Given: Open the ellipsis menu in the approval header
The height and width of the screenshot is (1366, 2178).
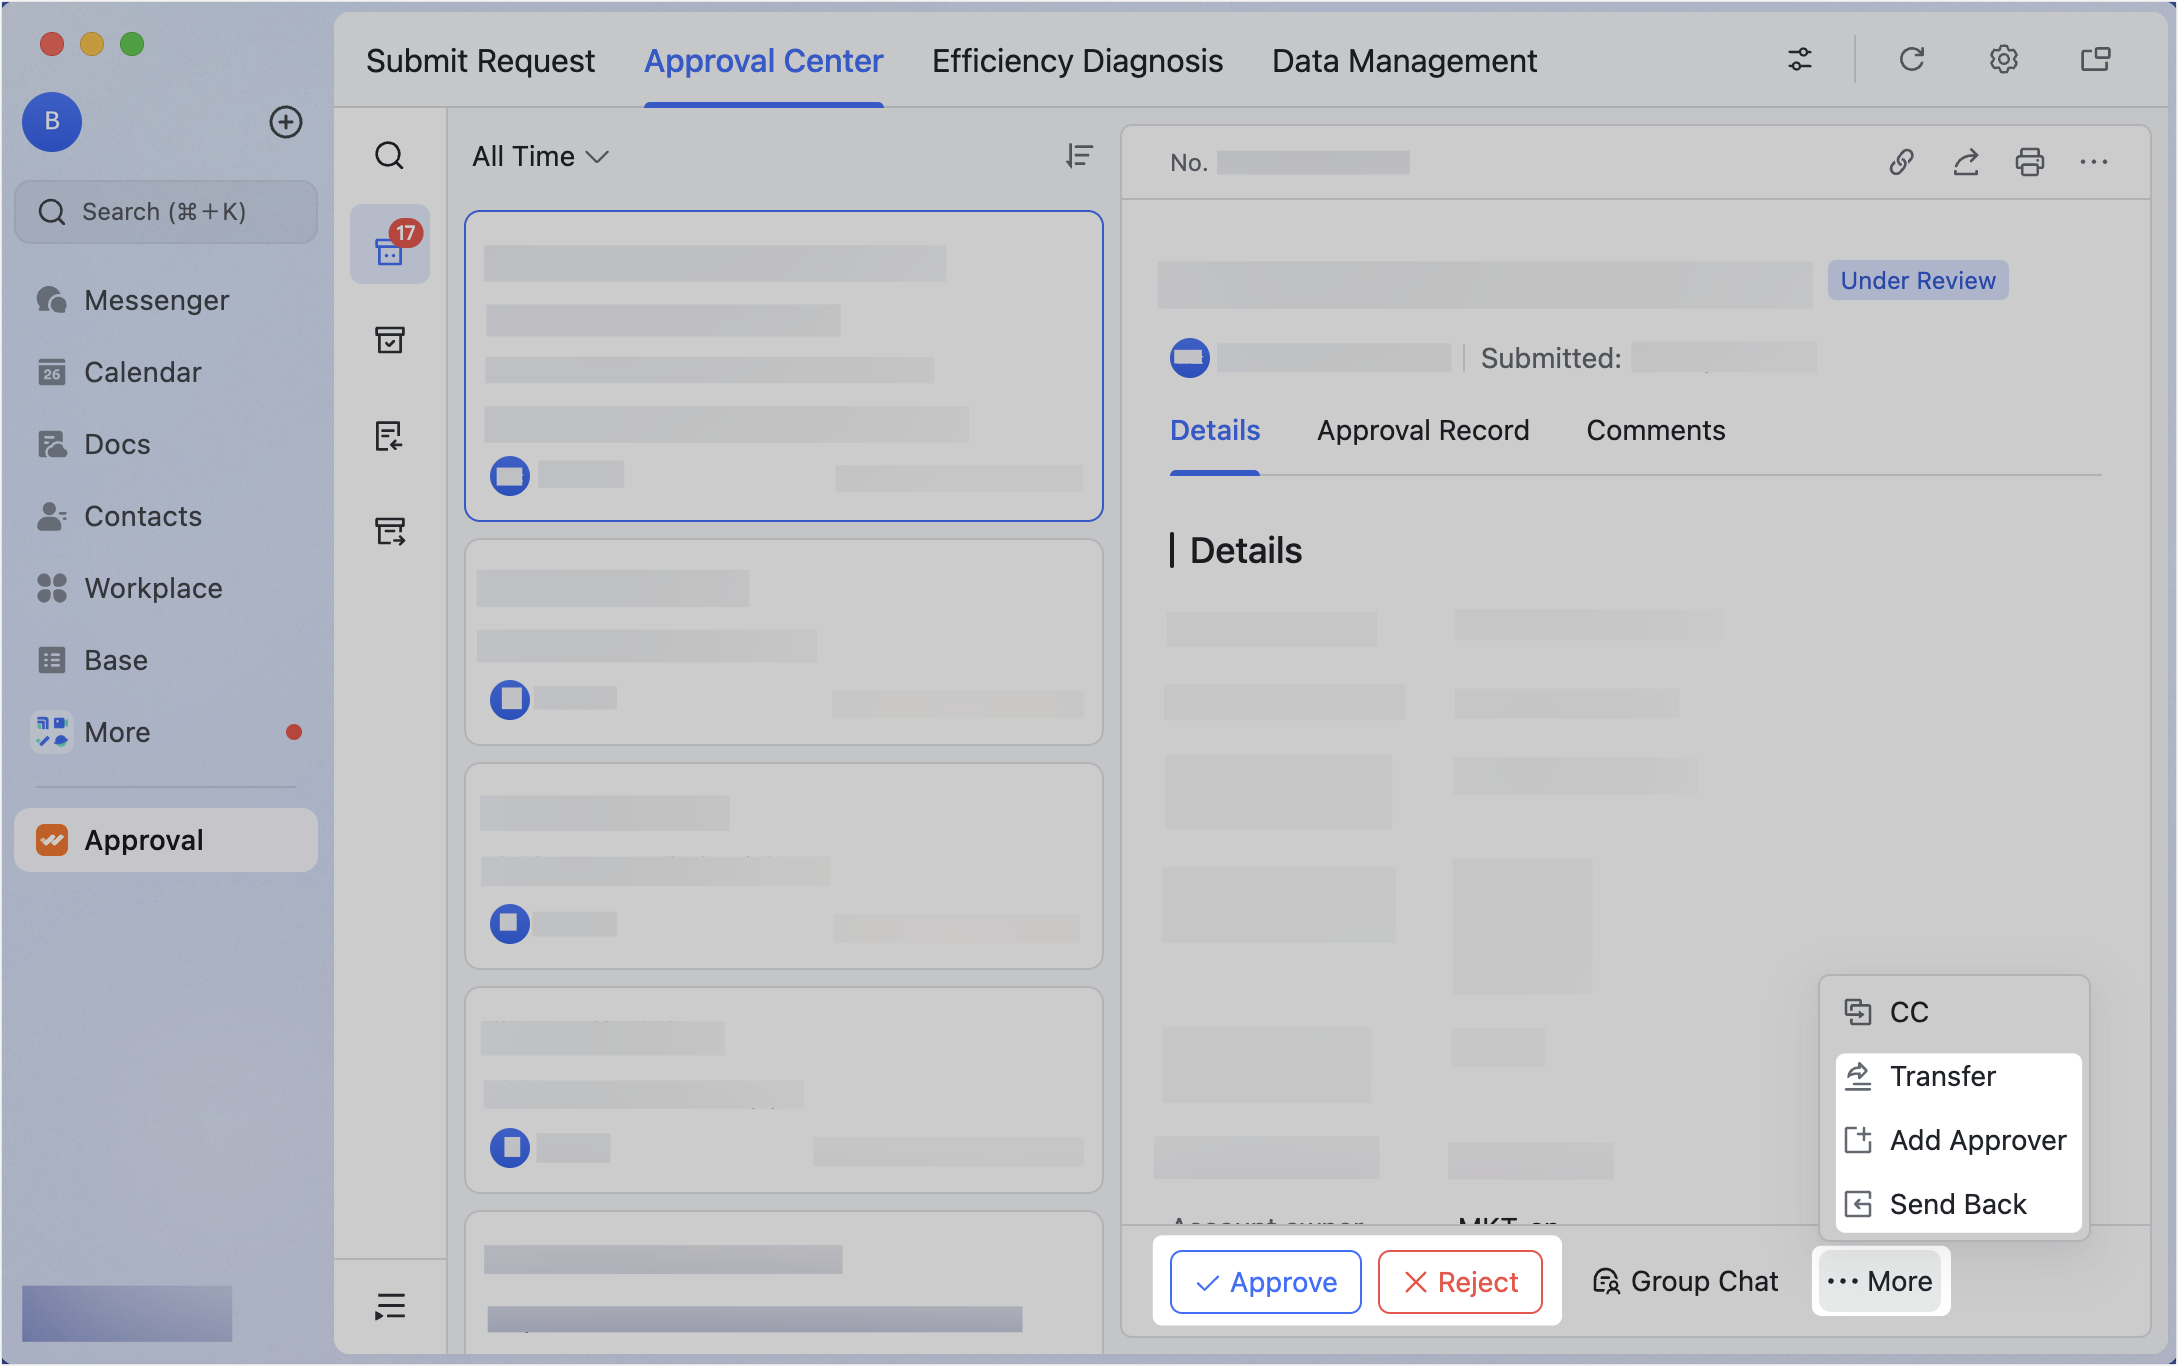Looking at the screenshot, I should coord(2093,162).
